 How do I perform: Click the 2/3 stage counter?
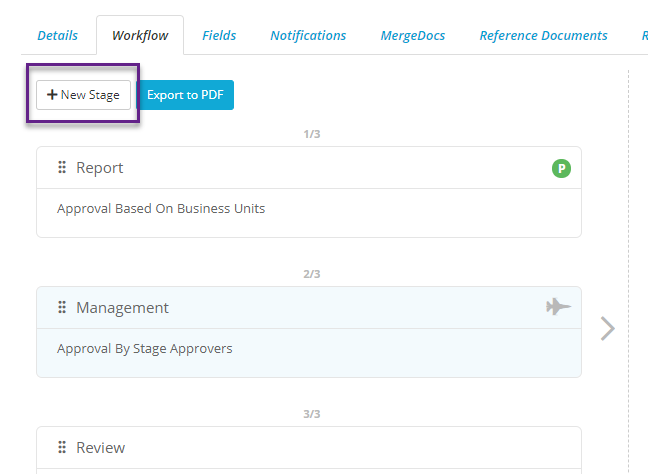coord(312,274)
